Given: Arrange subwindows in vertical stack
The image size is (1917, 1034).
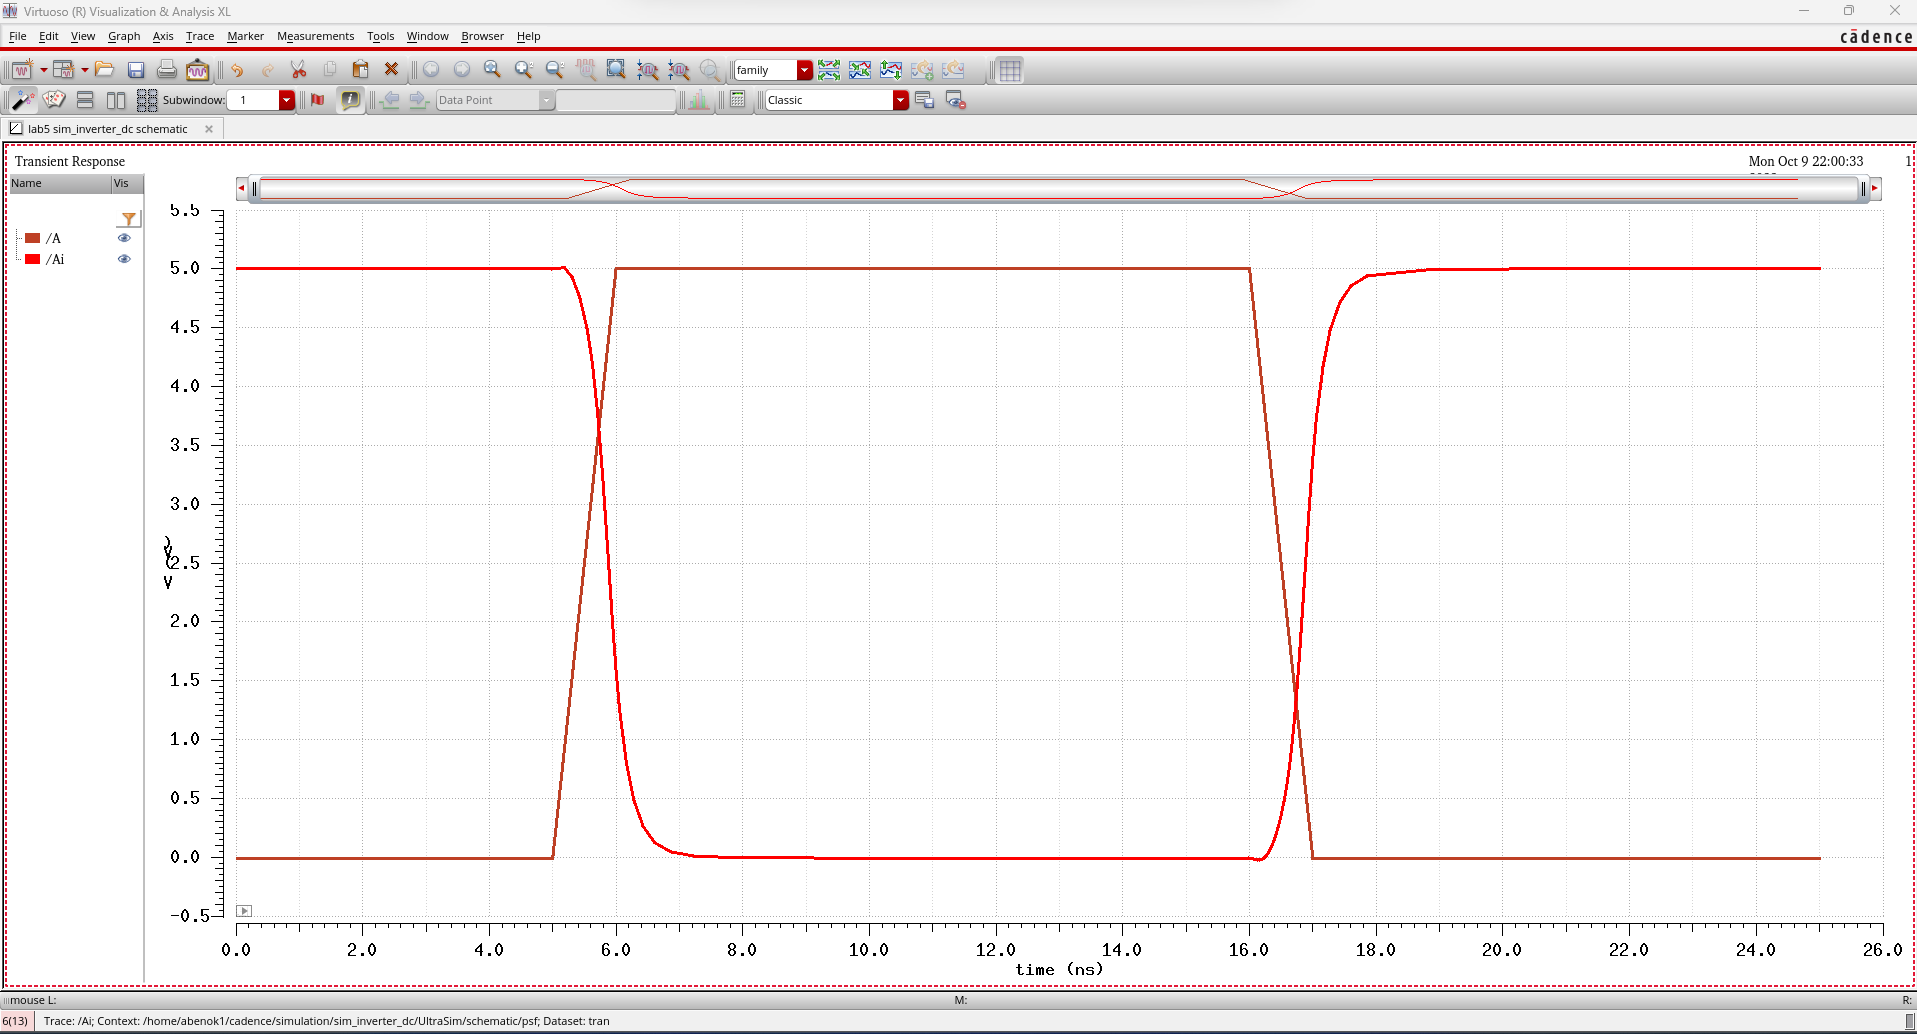Looking at the screenshot, I should click(85, 100).
